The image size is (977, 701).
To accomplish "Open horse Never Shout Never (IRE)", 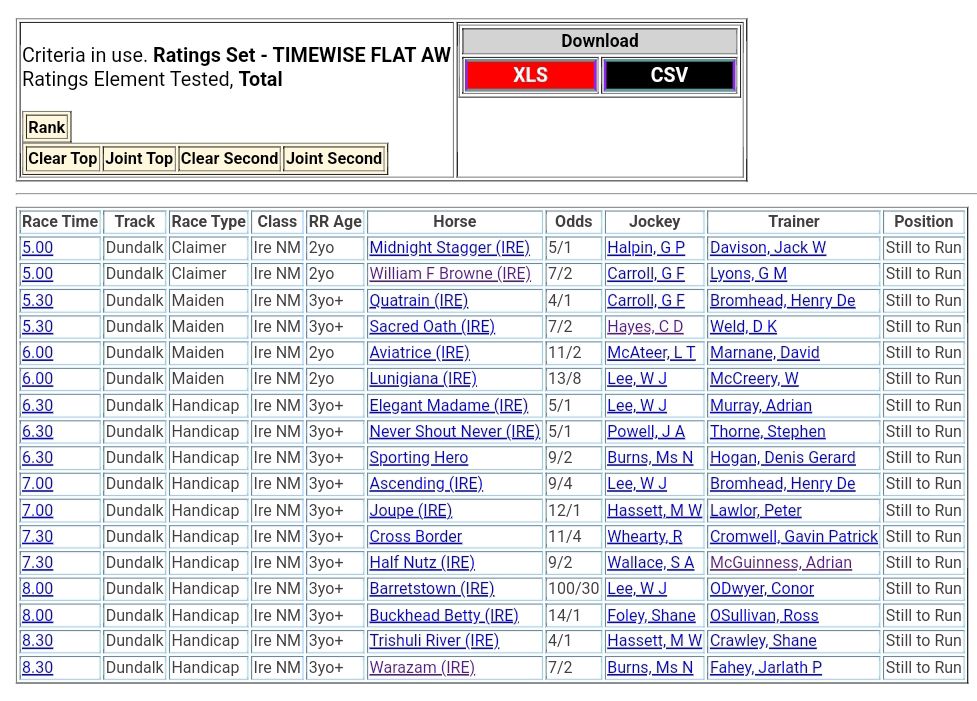I will [x=454, y=432].
